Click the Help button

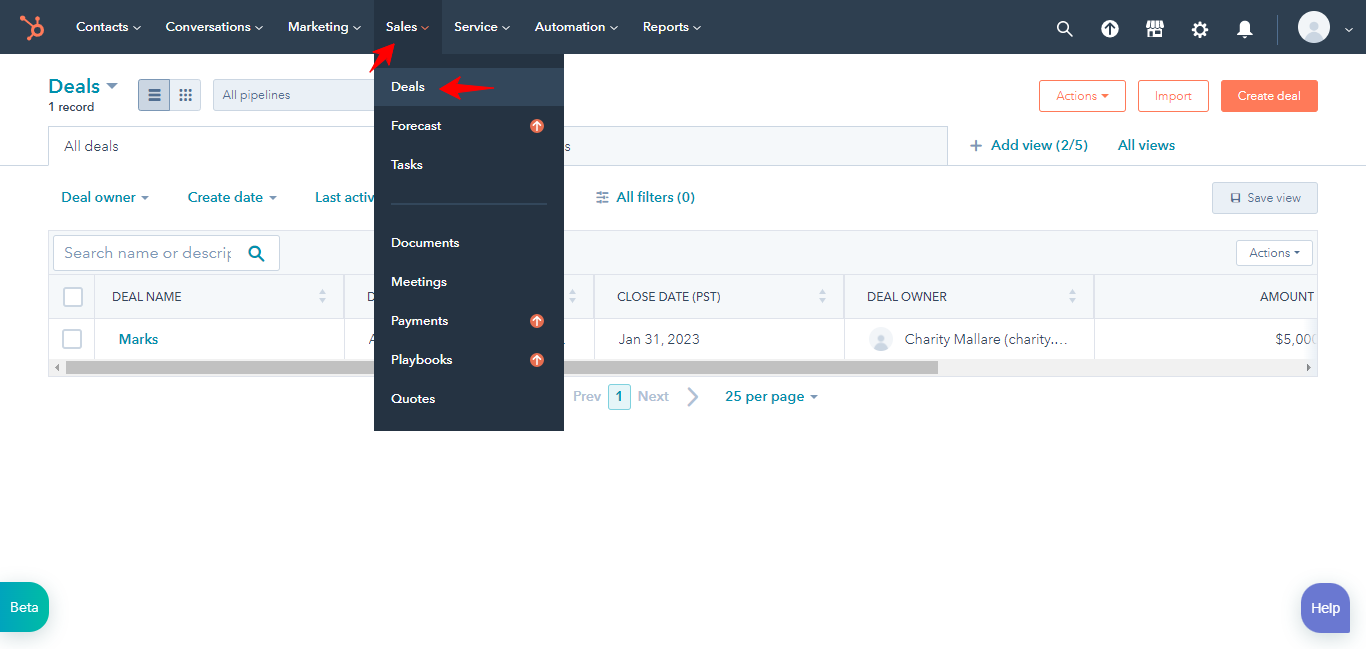[1325, 608]
